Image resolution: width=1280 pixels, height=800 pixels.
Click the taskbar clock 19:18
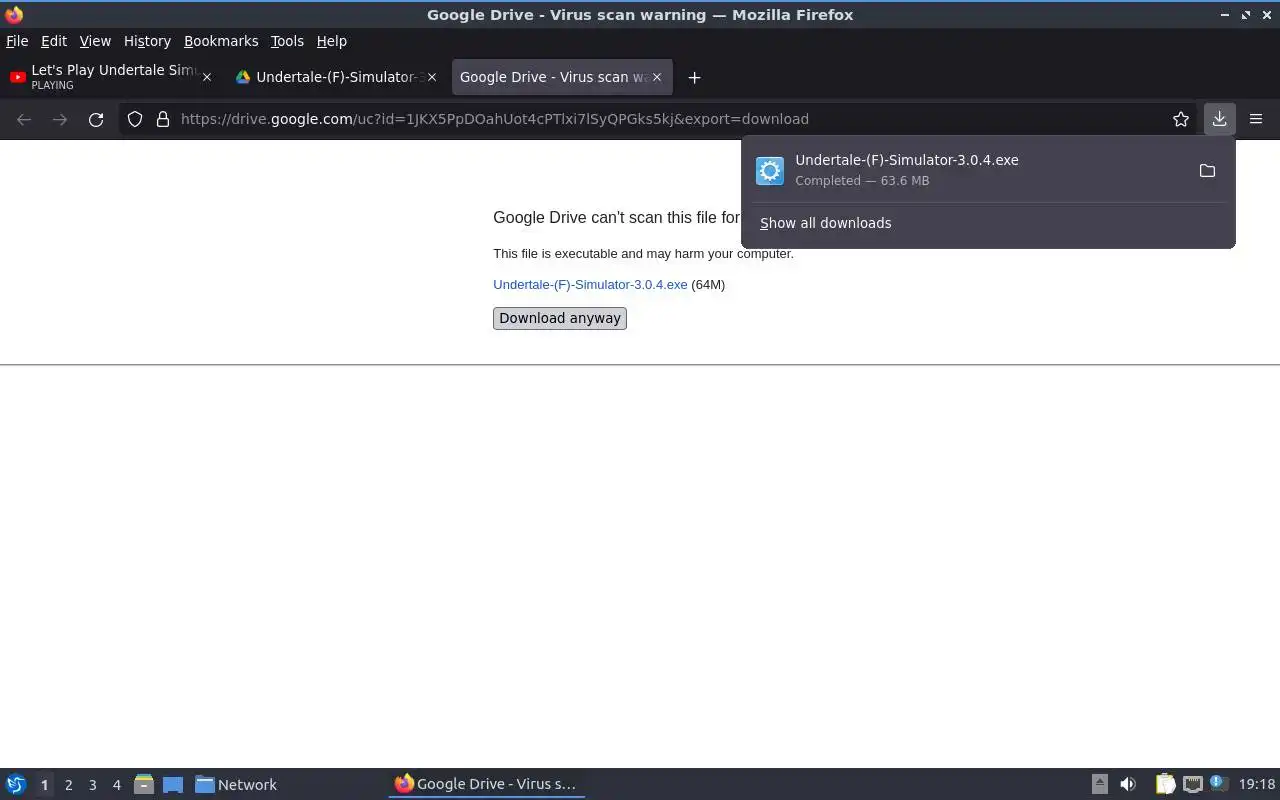click(x=1257, y=785)
